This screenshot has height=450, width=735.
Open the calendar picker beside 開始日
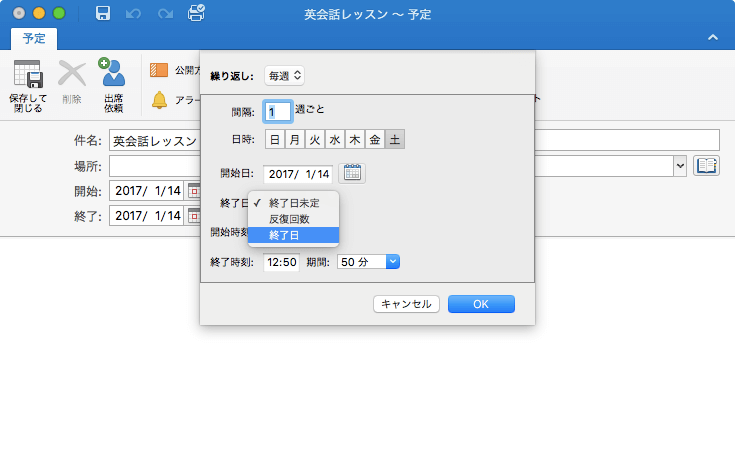(x=352, y=173)
